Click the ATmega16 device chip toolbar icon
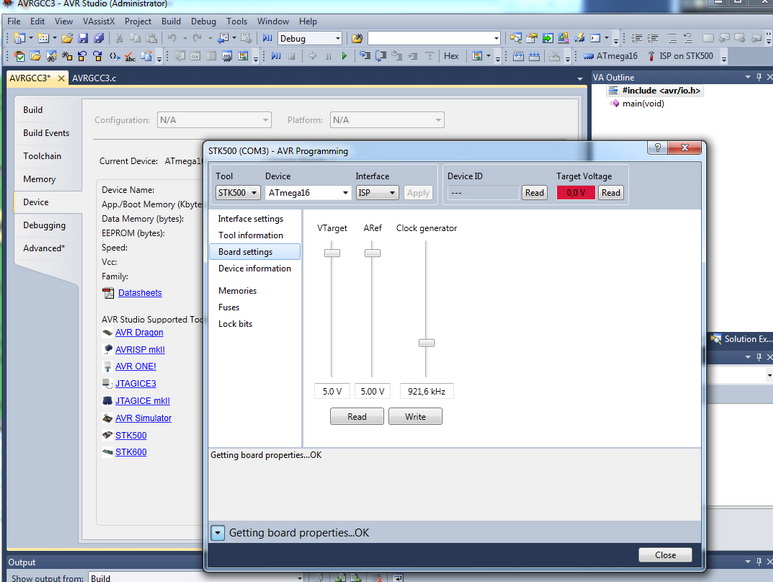Screen dimensions: 773x582 tap(587, 56)
